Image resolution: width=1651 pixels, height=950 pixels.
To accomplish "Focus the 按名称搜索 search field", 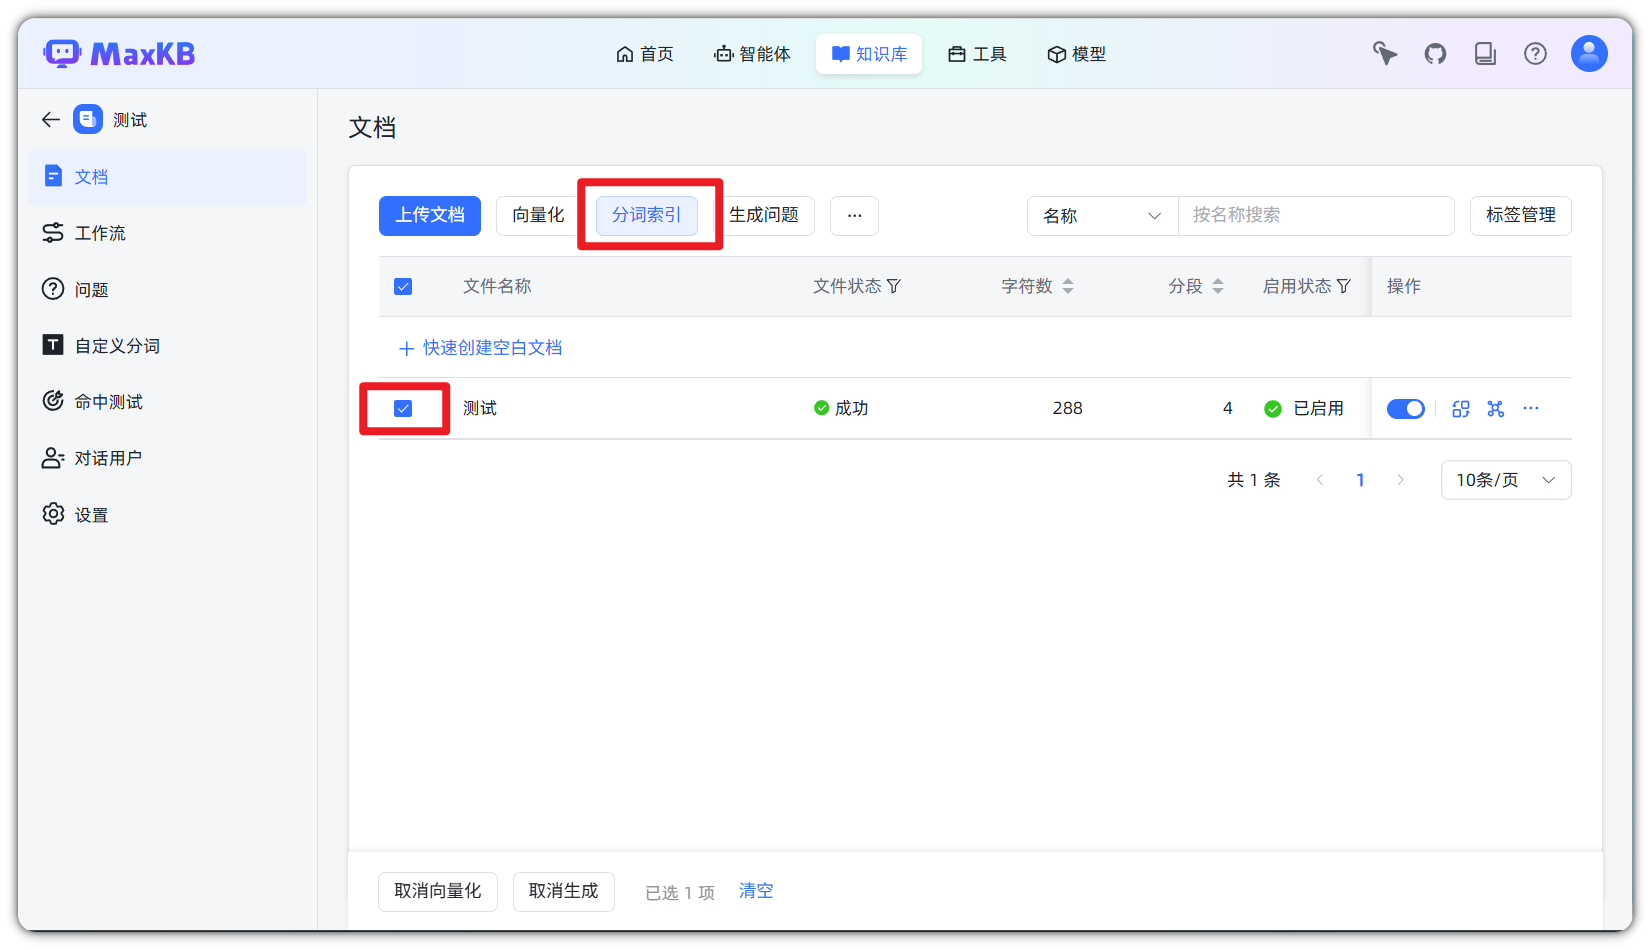I will (x=1316, y=215).
